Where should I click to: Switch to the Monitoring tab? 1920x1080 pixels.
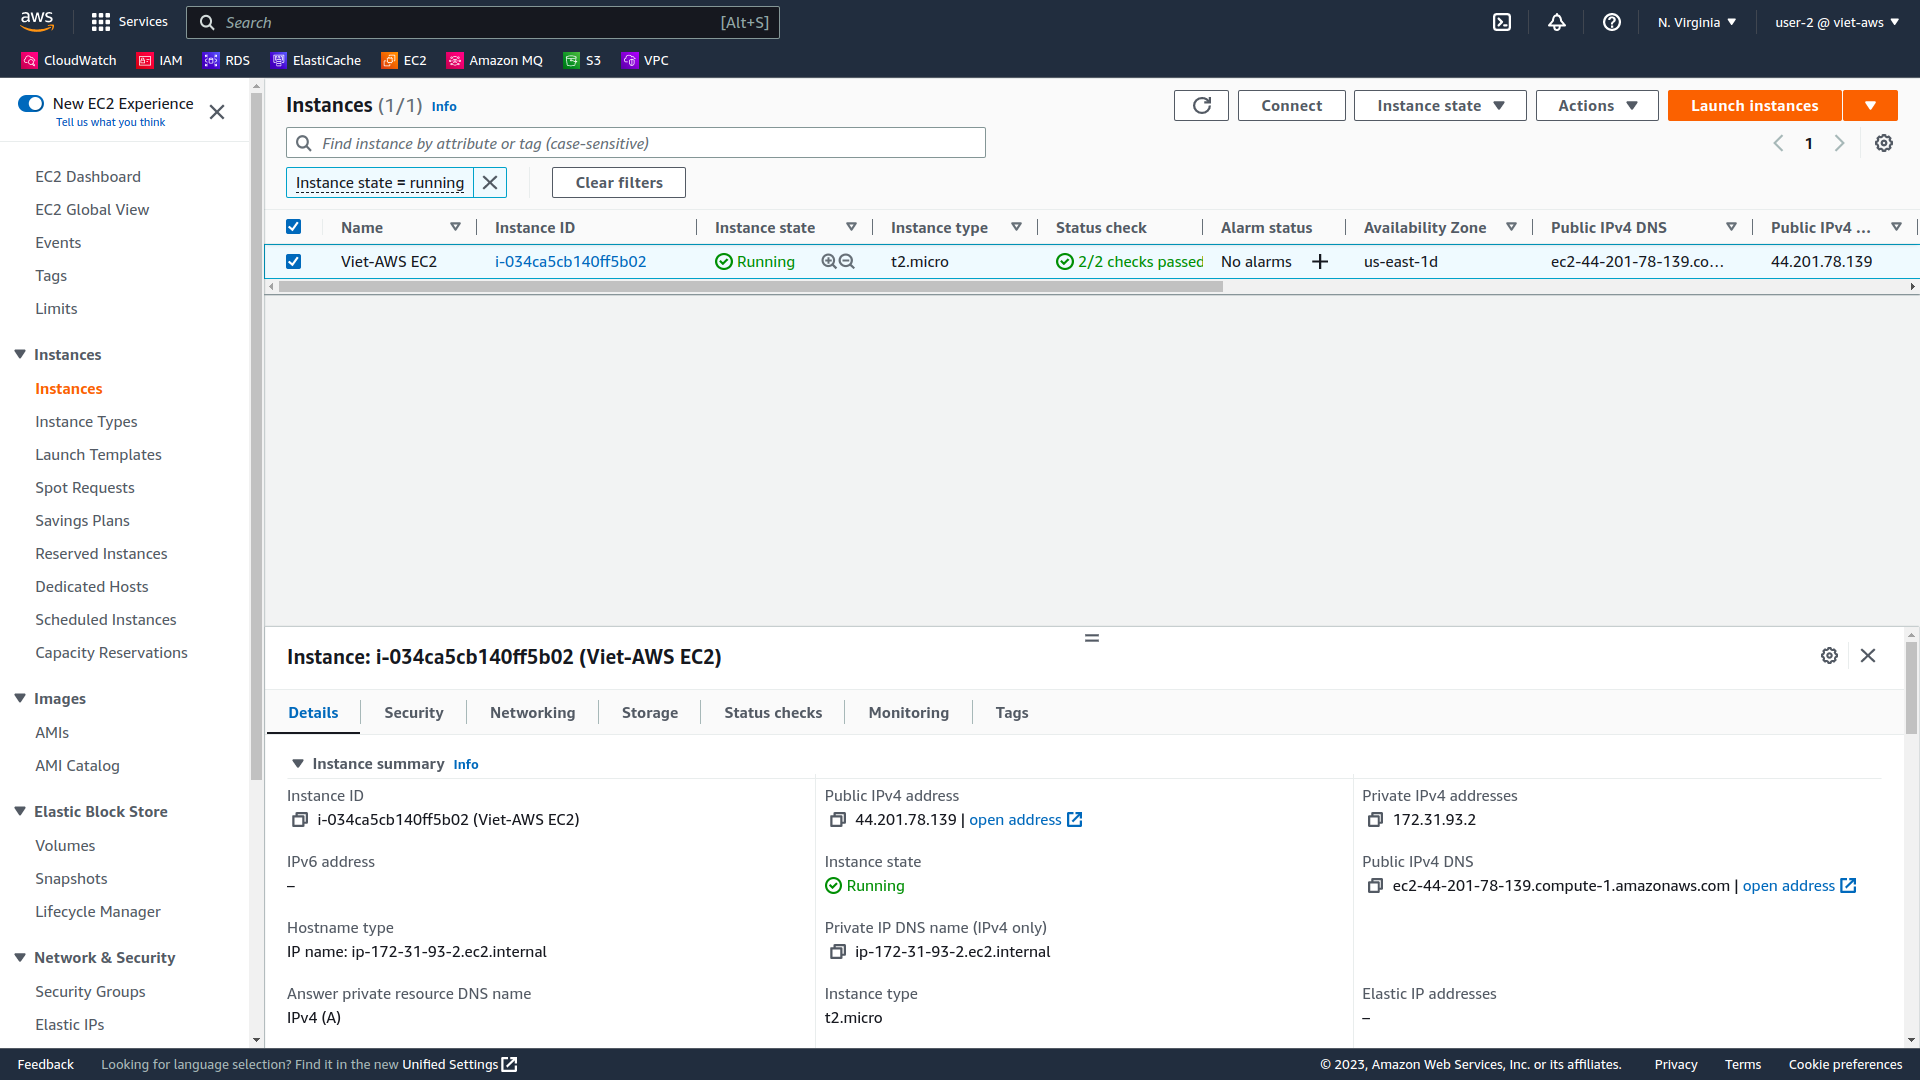[909, 712]
